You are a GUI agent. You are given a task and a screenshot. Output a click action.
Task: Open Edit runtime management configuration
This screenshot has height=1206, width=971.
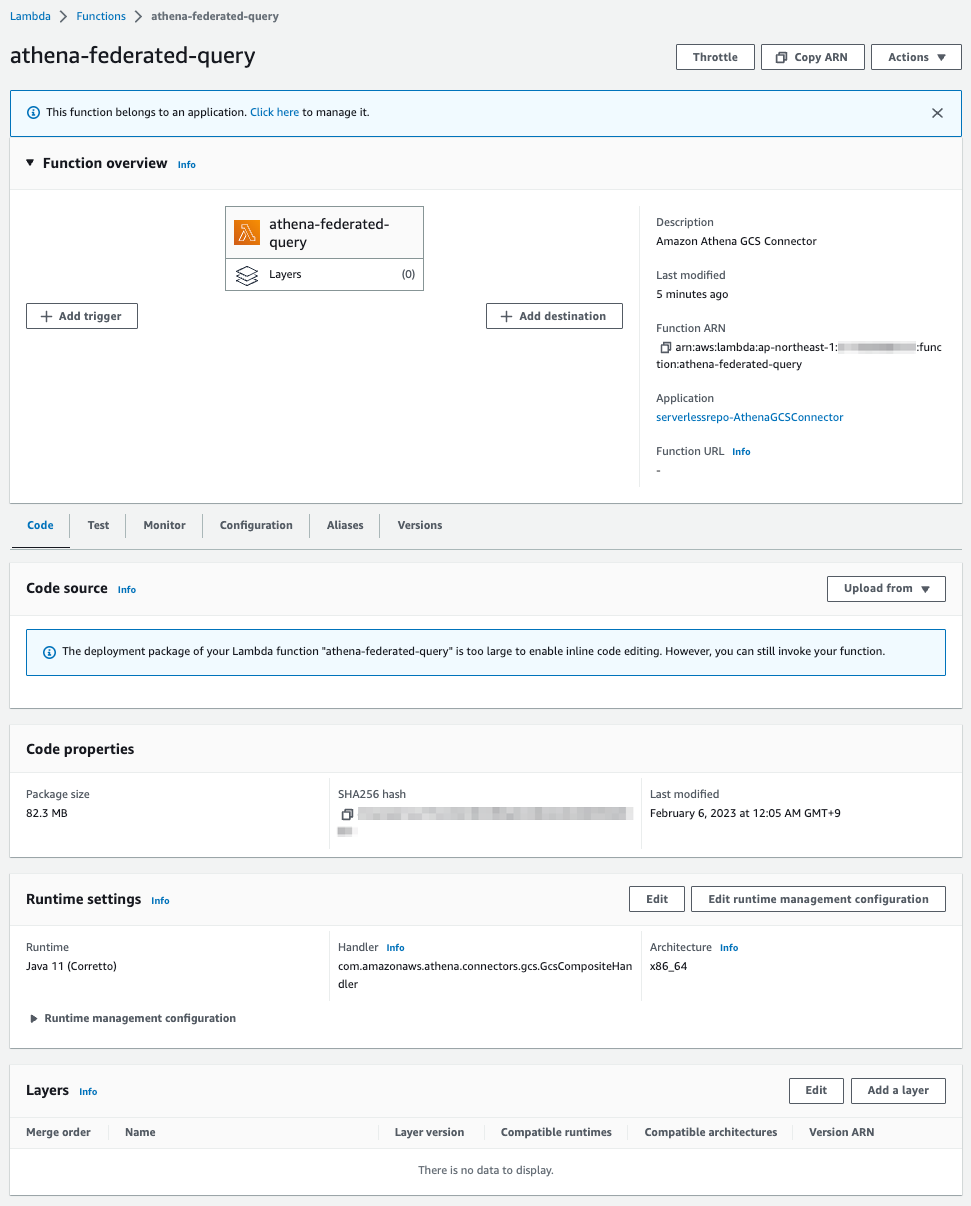[x=818, y=899]
